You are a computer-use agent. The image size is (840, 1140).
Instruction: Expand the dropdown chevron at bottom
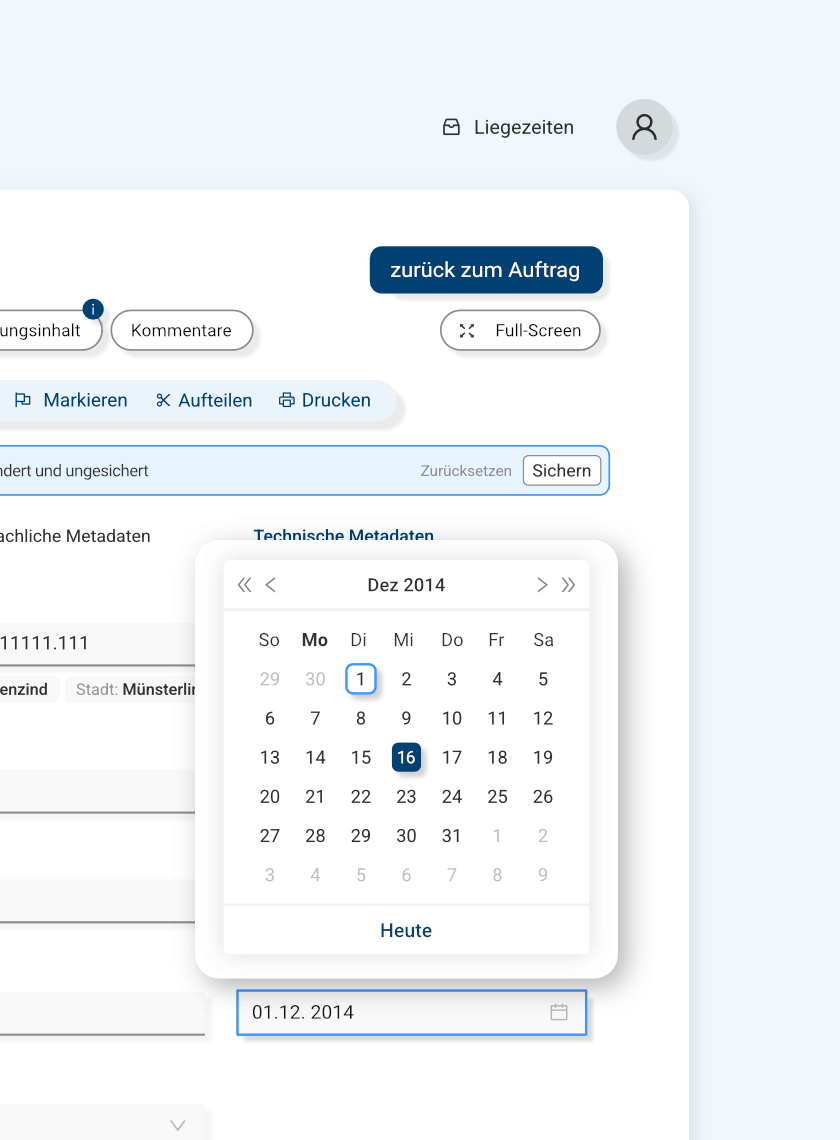tap(177, 1125)
